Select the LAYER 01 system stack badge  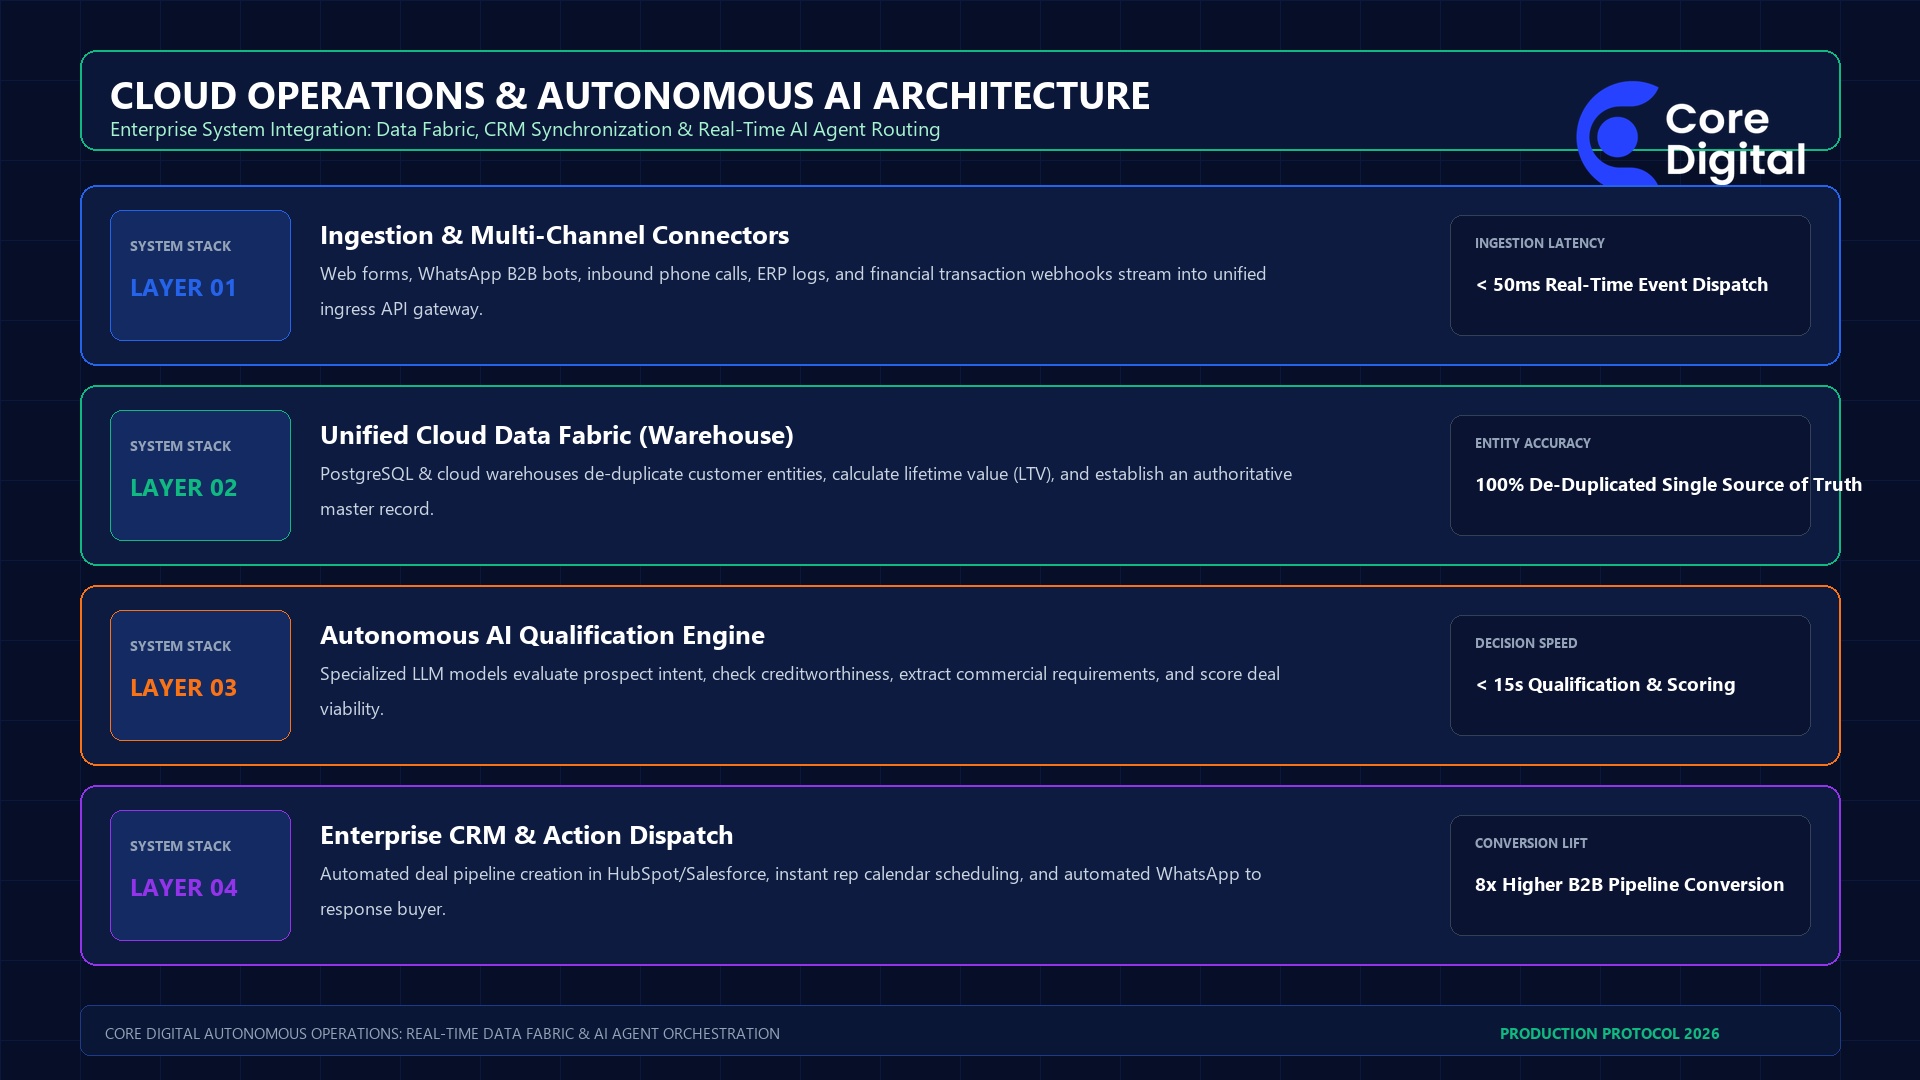coord(200,275)
